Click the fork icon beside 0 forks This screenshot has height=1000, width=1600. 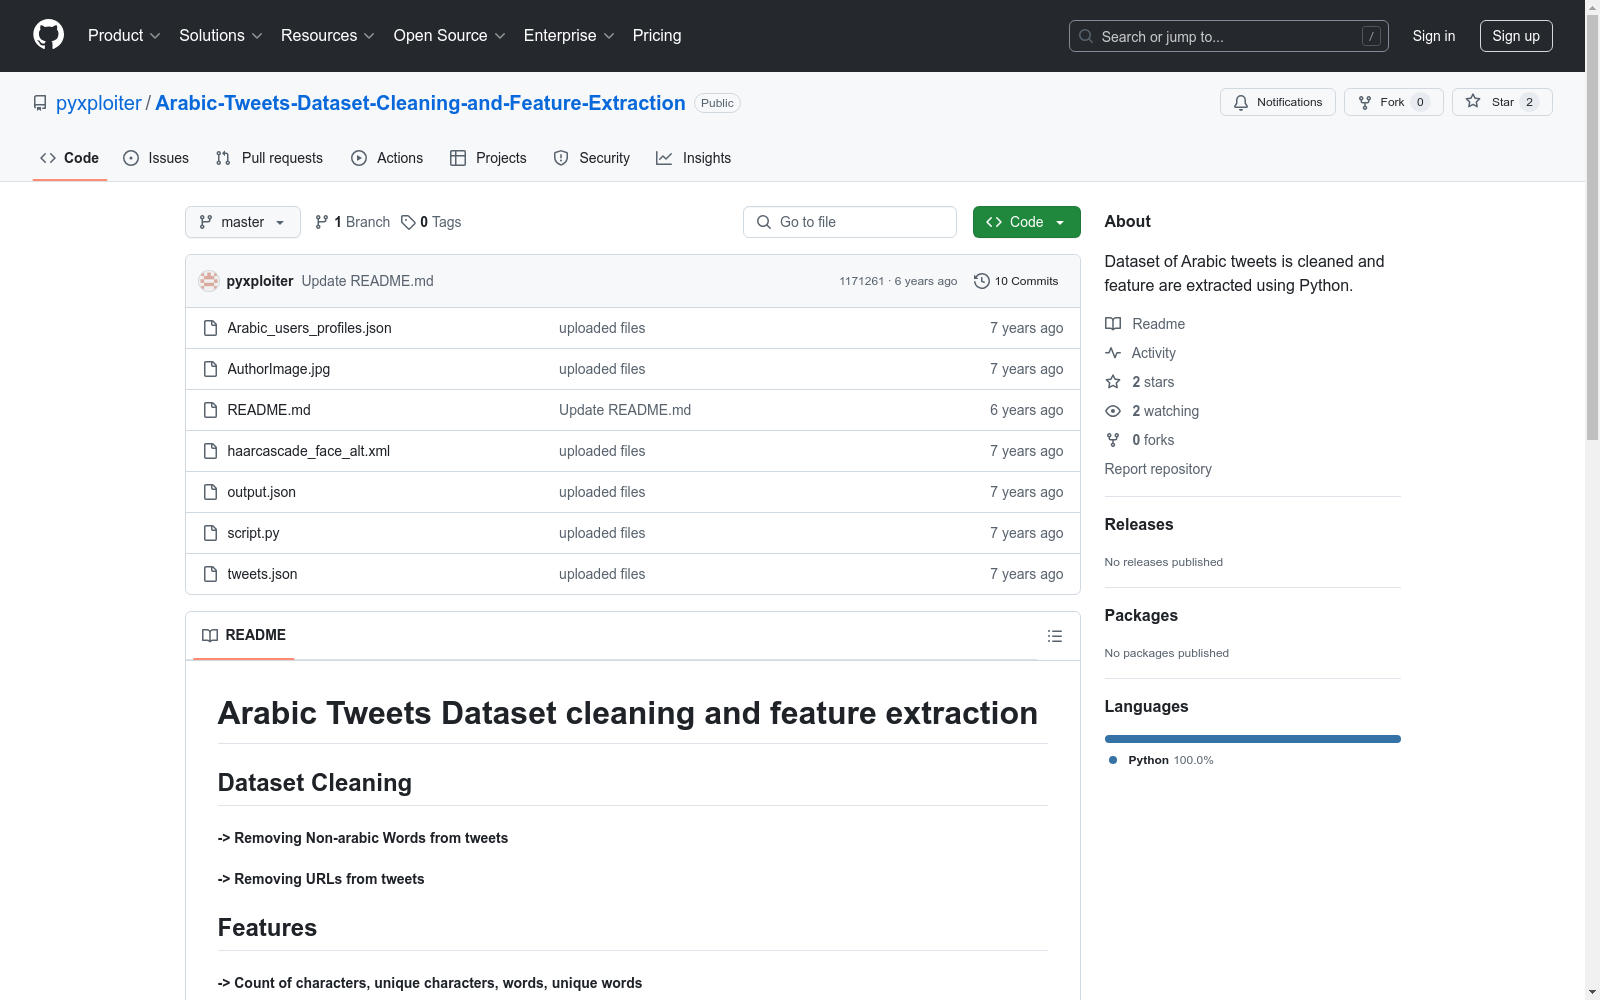[1113, 440]
